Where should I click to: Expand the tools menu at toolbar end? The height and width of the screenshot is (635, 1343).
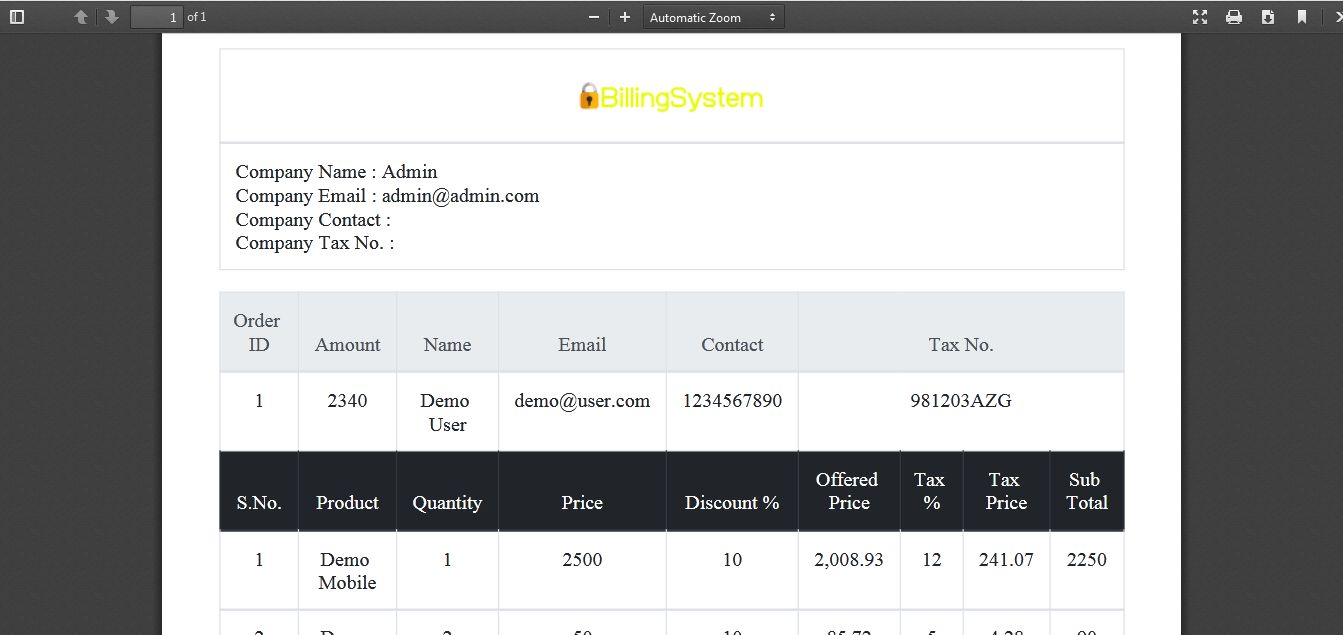tap(1336, 17)
